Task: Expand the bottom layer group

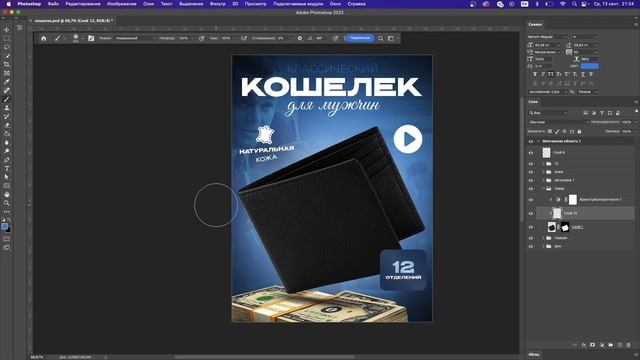Action: (x=543, y=247)
